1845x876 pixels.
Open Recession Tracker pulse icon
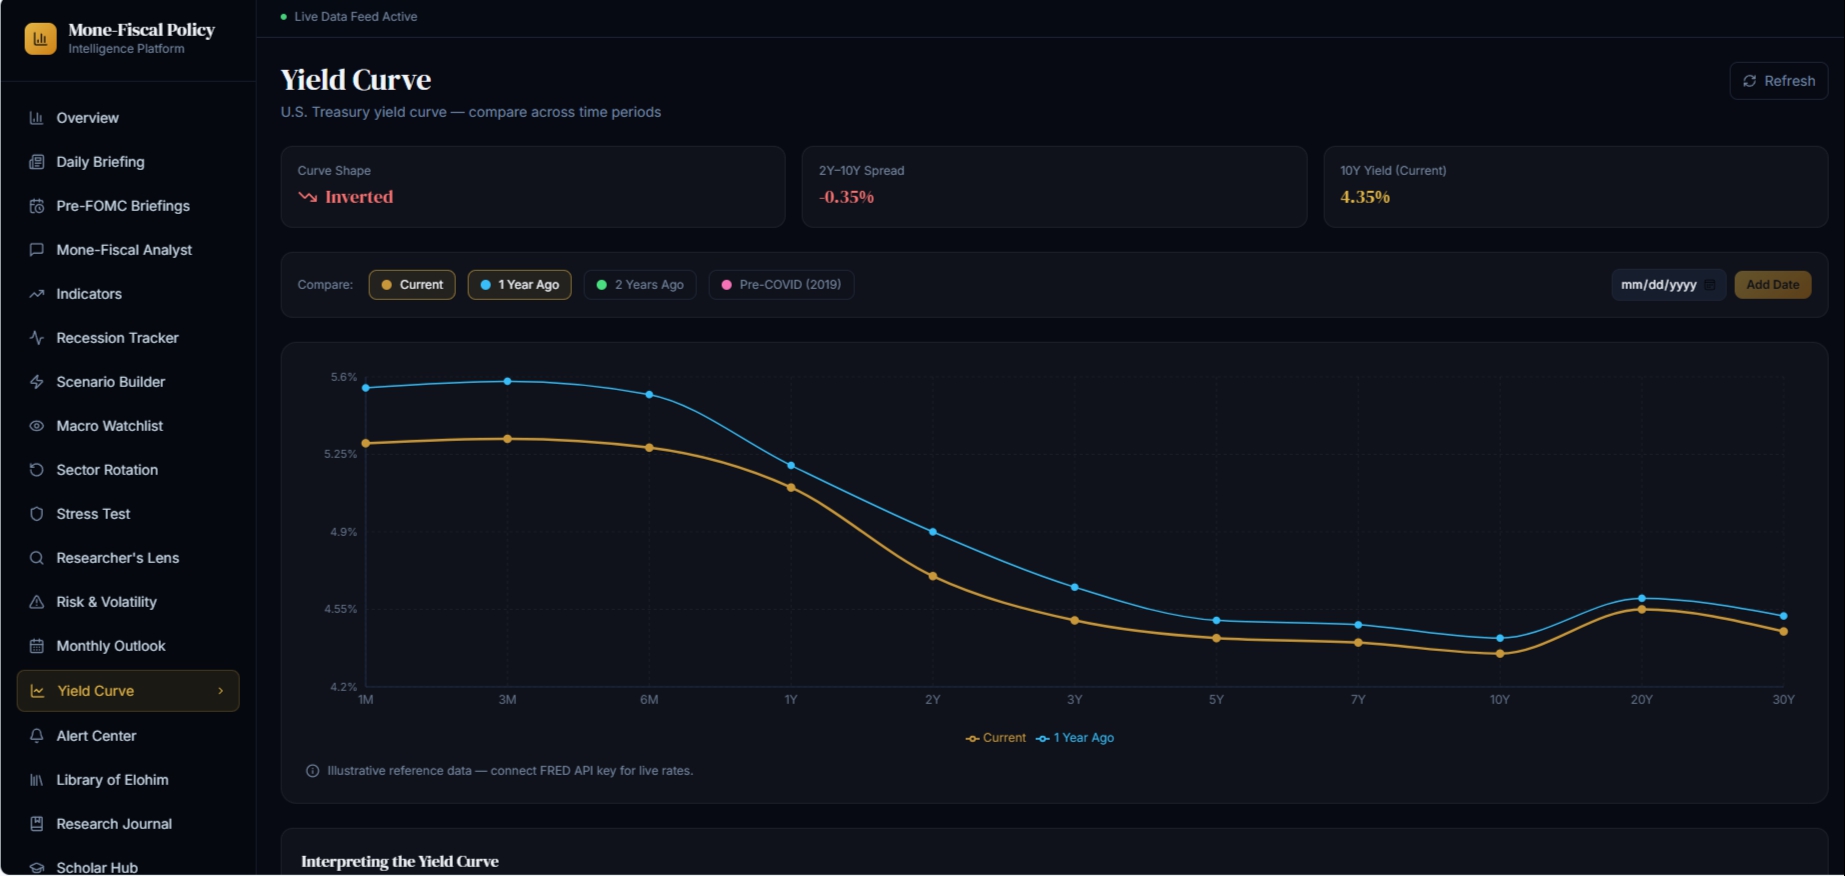tap(37, 338)
